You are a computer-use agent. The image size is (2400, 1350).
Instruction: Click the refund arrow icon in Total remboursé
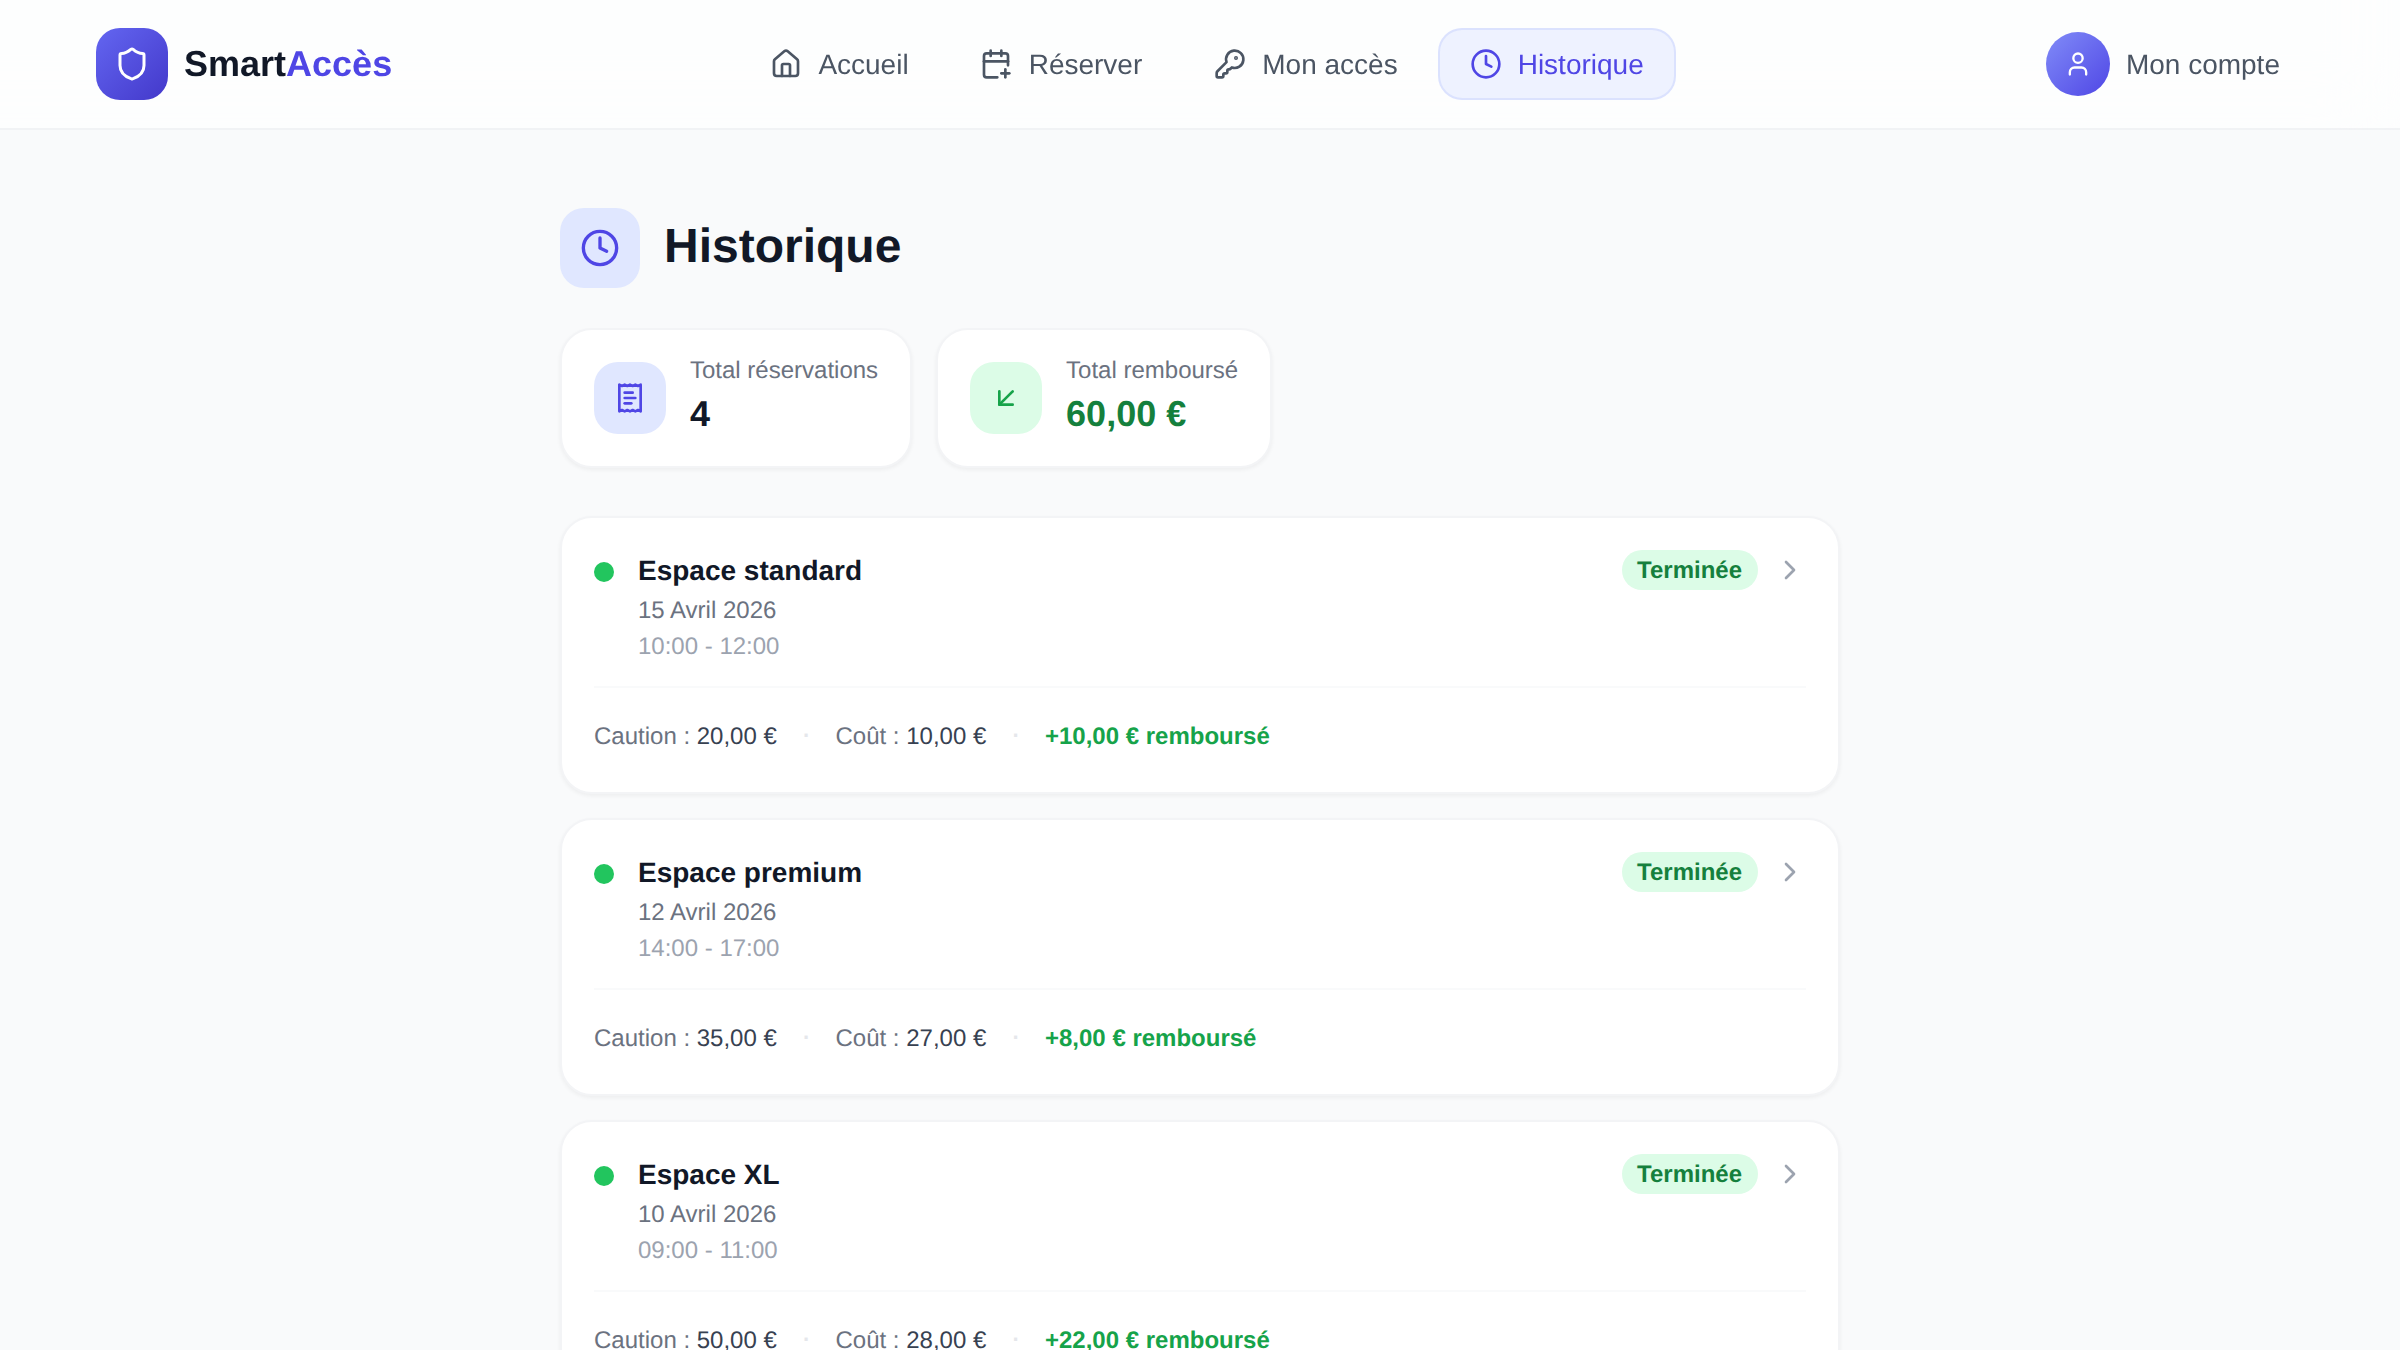point(1006,398)
